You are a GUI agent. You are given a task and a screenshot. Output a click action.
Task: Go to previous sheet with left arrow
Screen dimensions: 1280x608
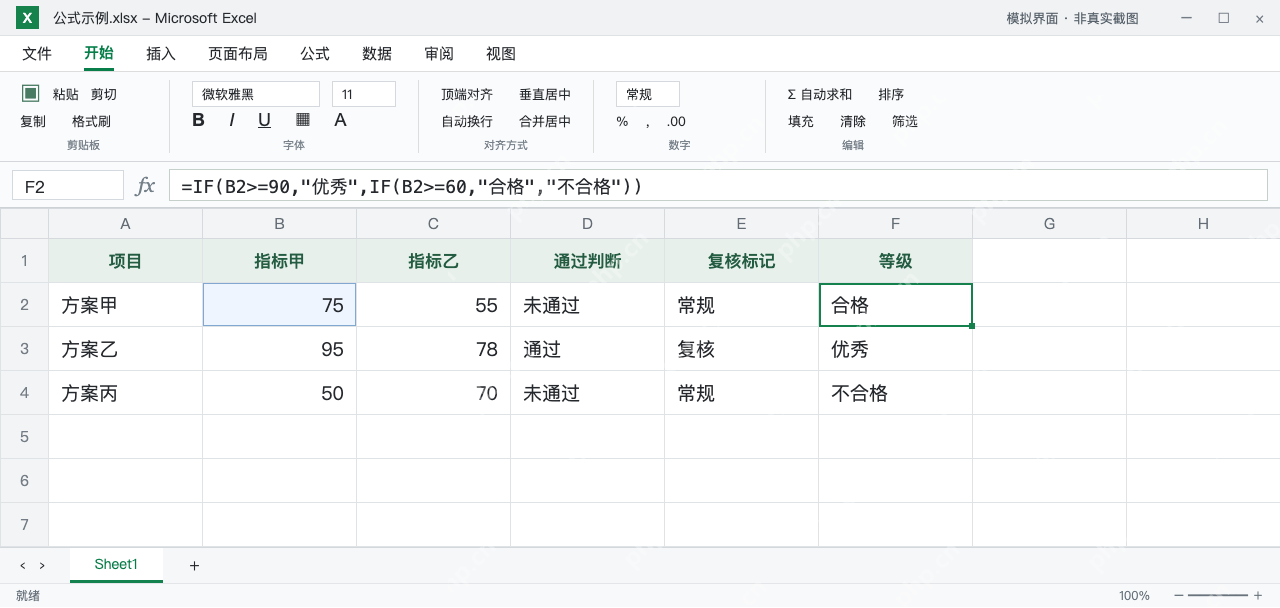pos(23,566)
